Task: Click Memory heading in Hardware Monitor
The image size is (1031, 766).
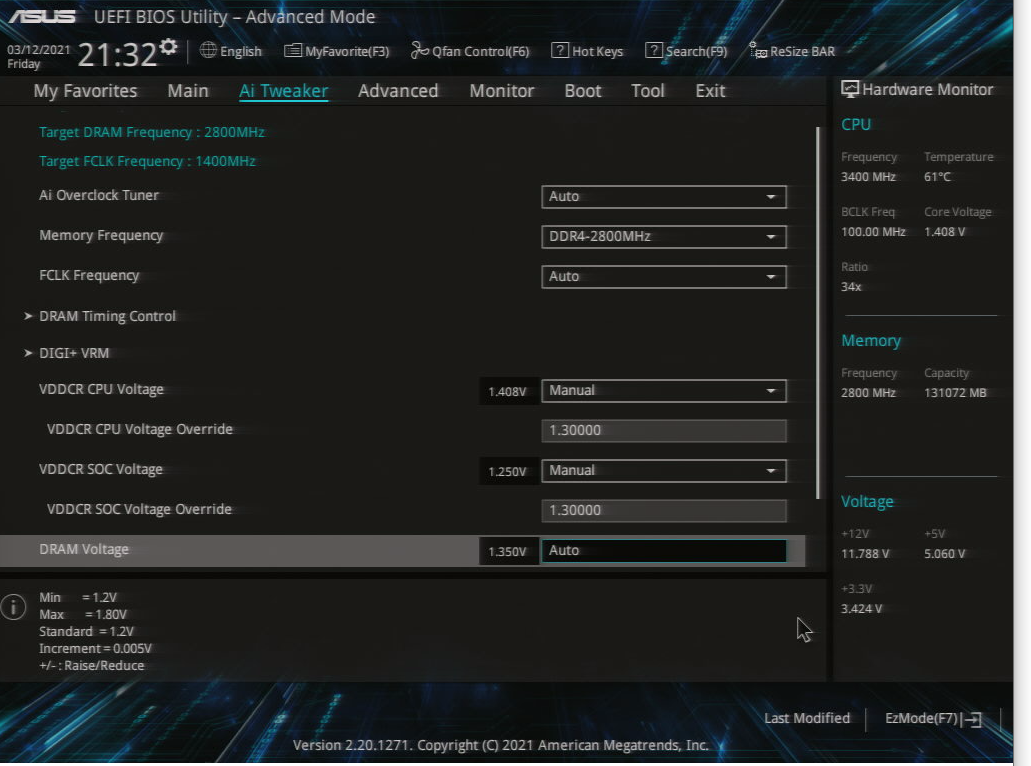Action: (x=871, y=341)
